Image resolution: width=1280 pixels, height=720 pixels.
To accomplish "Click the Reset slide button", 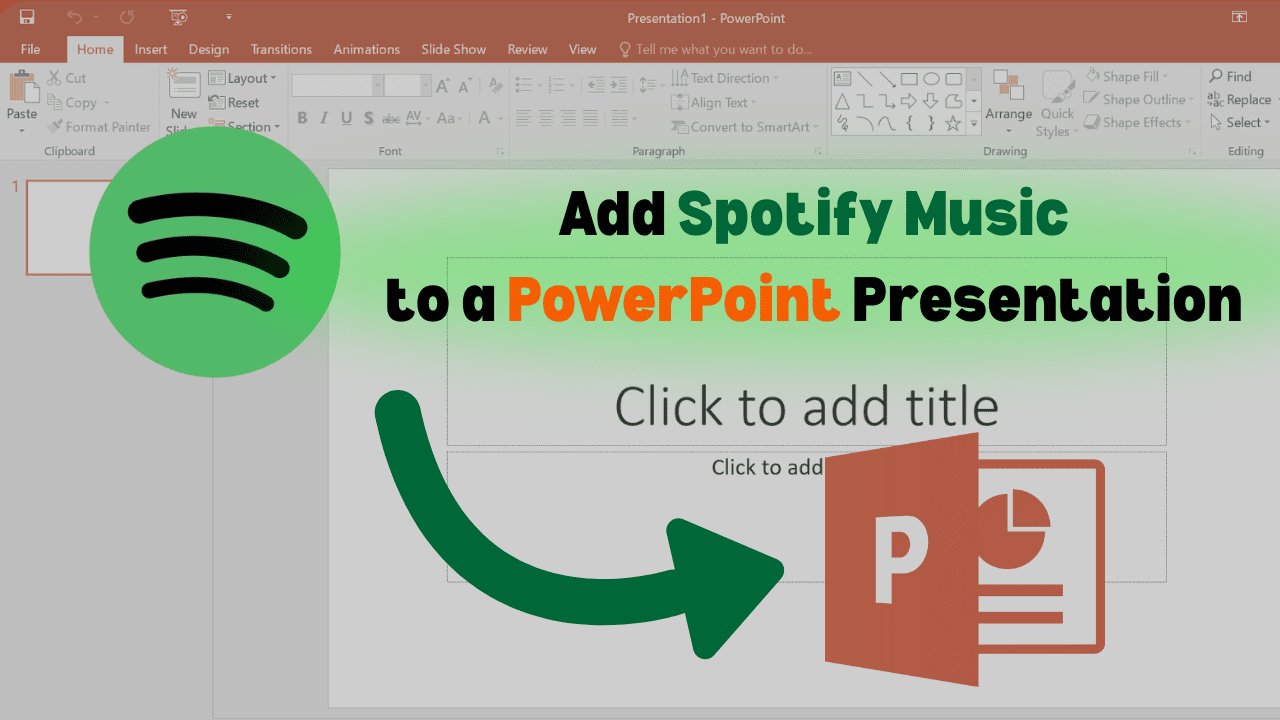I will click(x=235, y=102).
